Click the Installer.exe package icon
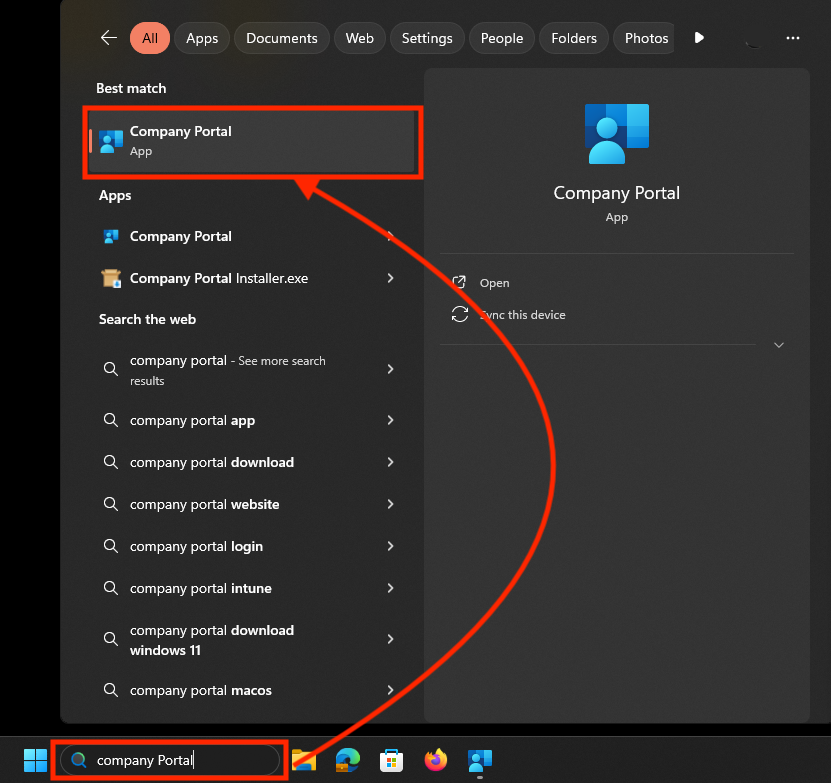Viewport: 831px width, 783px height. point(111,278)
